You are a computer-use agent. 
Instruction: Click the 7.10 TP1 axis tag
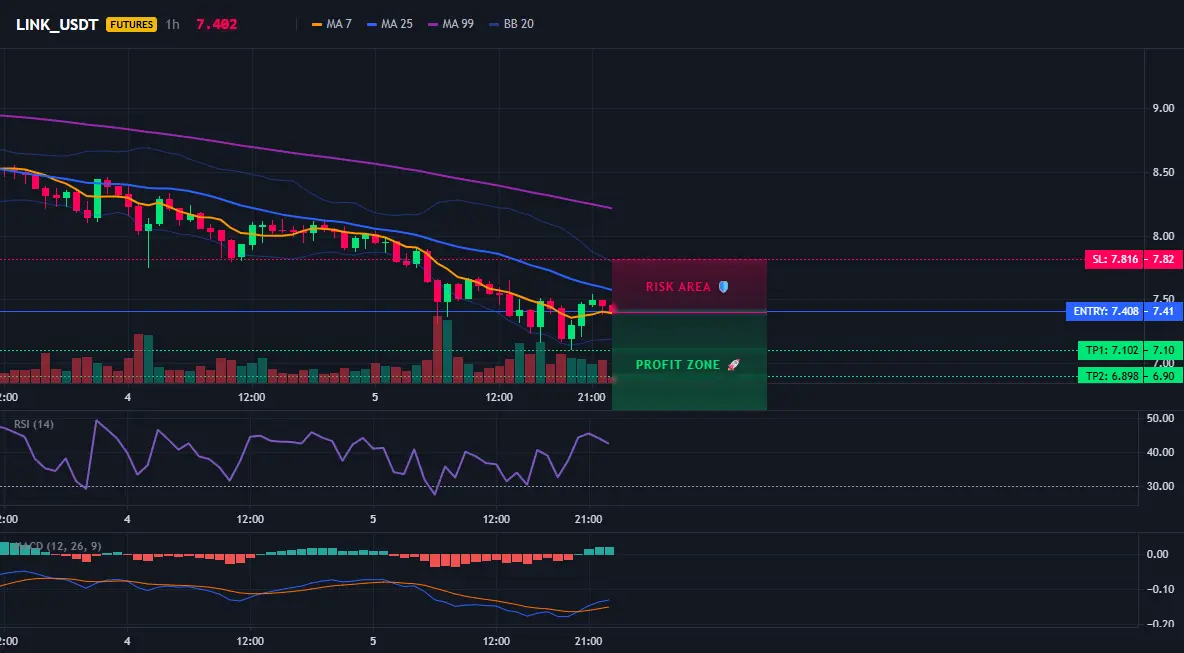click(1163, 350)
